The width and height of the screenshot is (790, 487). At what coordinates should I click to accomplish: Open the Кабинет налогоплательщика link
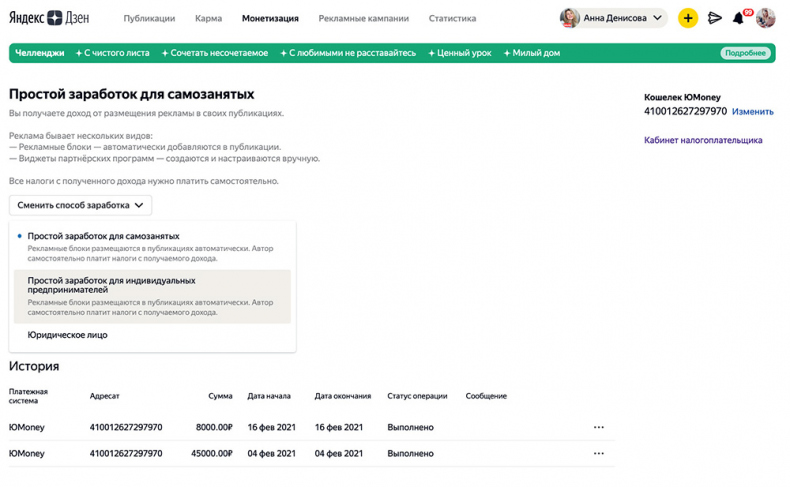[x=702, y=140]
